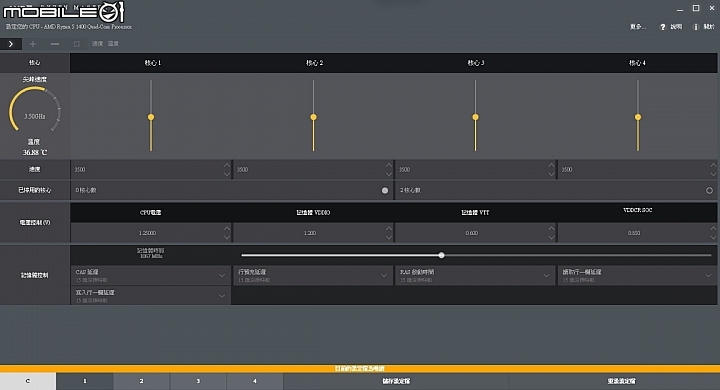This screenshot has height=390, width=720.
Task: Click the 核心 1 column header
Action: (153, 63)
